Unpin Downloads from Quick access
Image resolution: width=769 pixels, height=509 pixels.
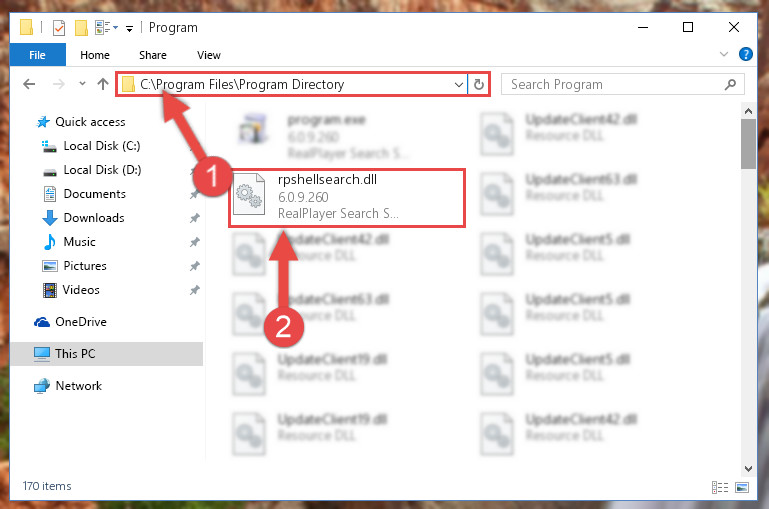click(195, 218)
